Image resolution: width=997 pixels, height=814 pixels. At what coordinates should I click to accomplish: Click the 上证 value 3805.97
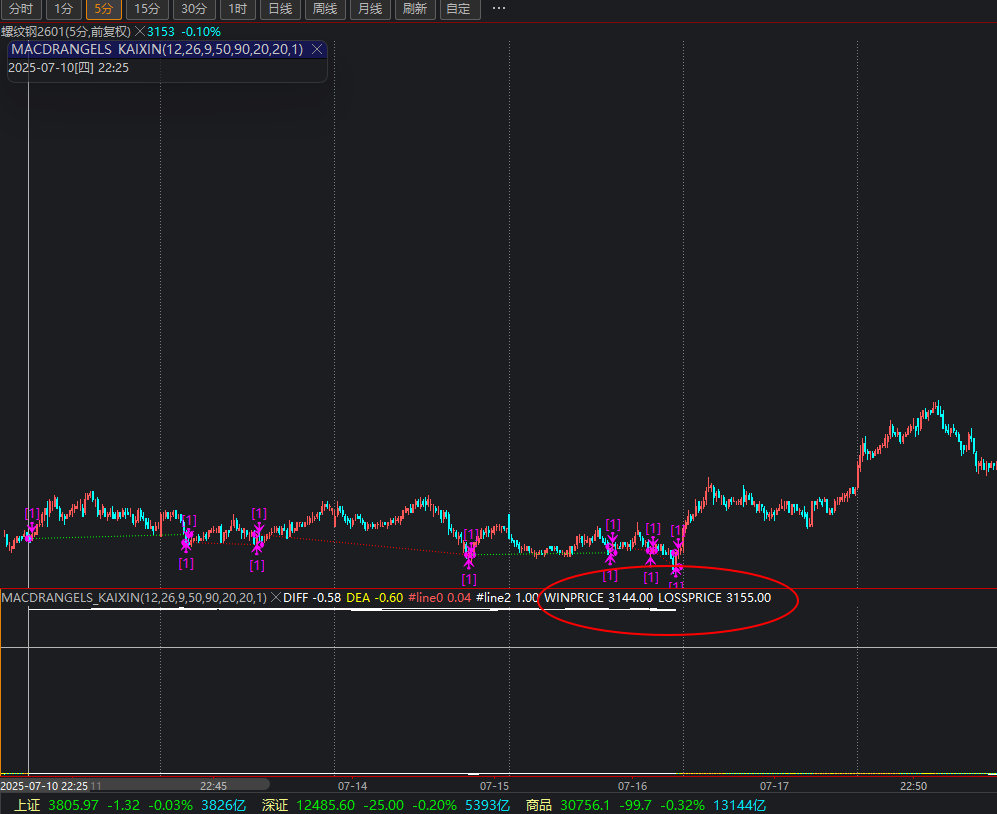pyautogui.click(x=74, y=805)
